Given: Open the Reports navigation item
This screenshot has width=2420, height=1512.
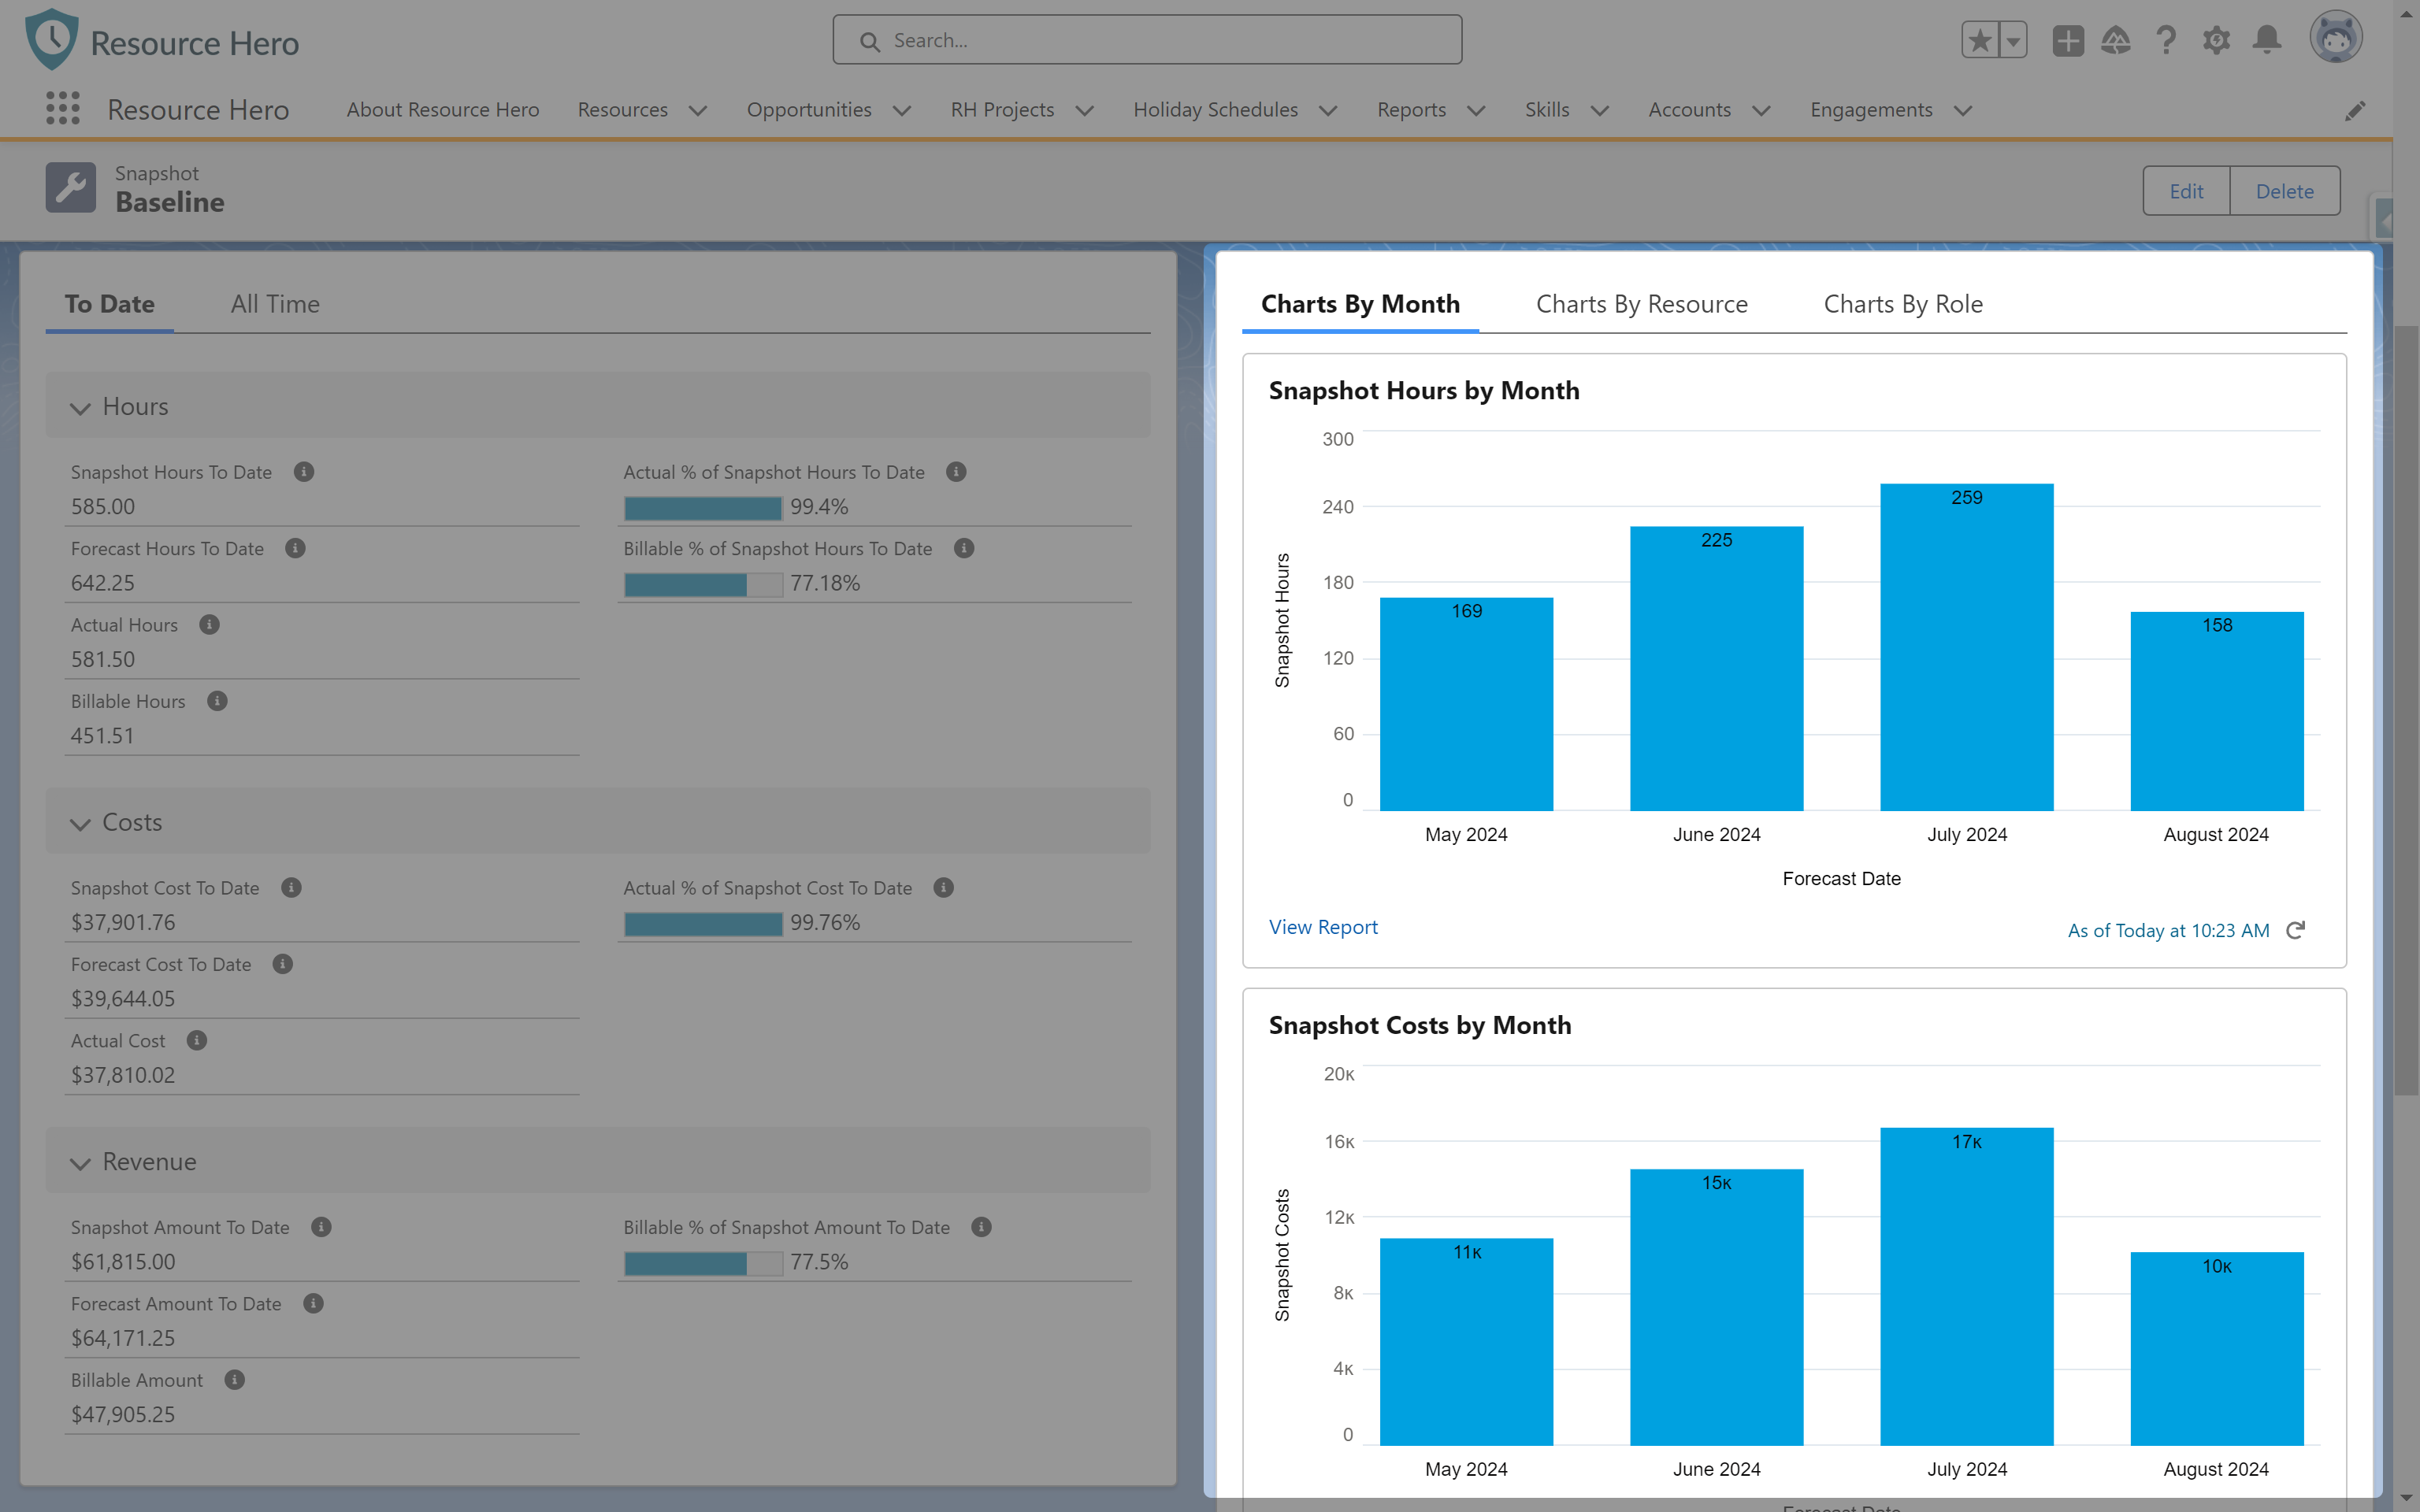Looking at the screenshot, I should point(1411,110).
